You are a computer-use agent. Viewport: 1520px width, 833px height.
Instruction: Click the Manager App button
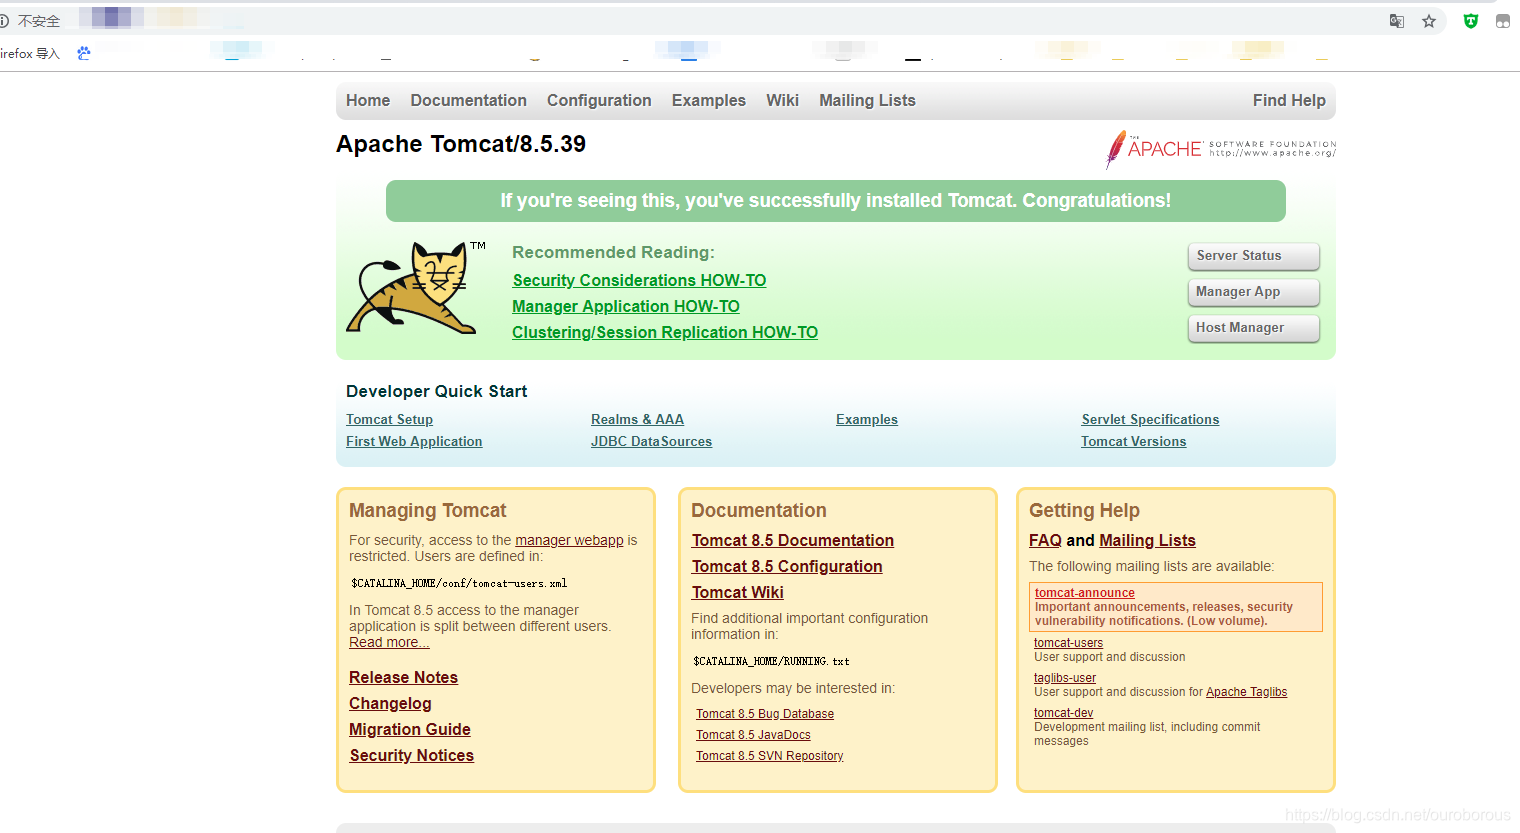pyautogui.click(x=1254, y=292)
